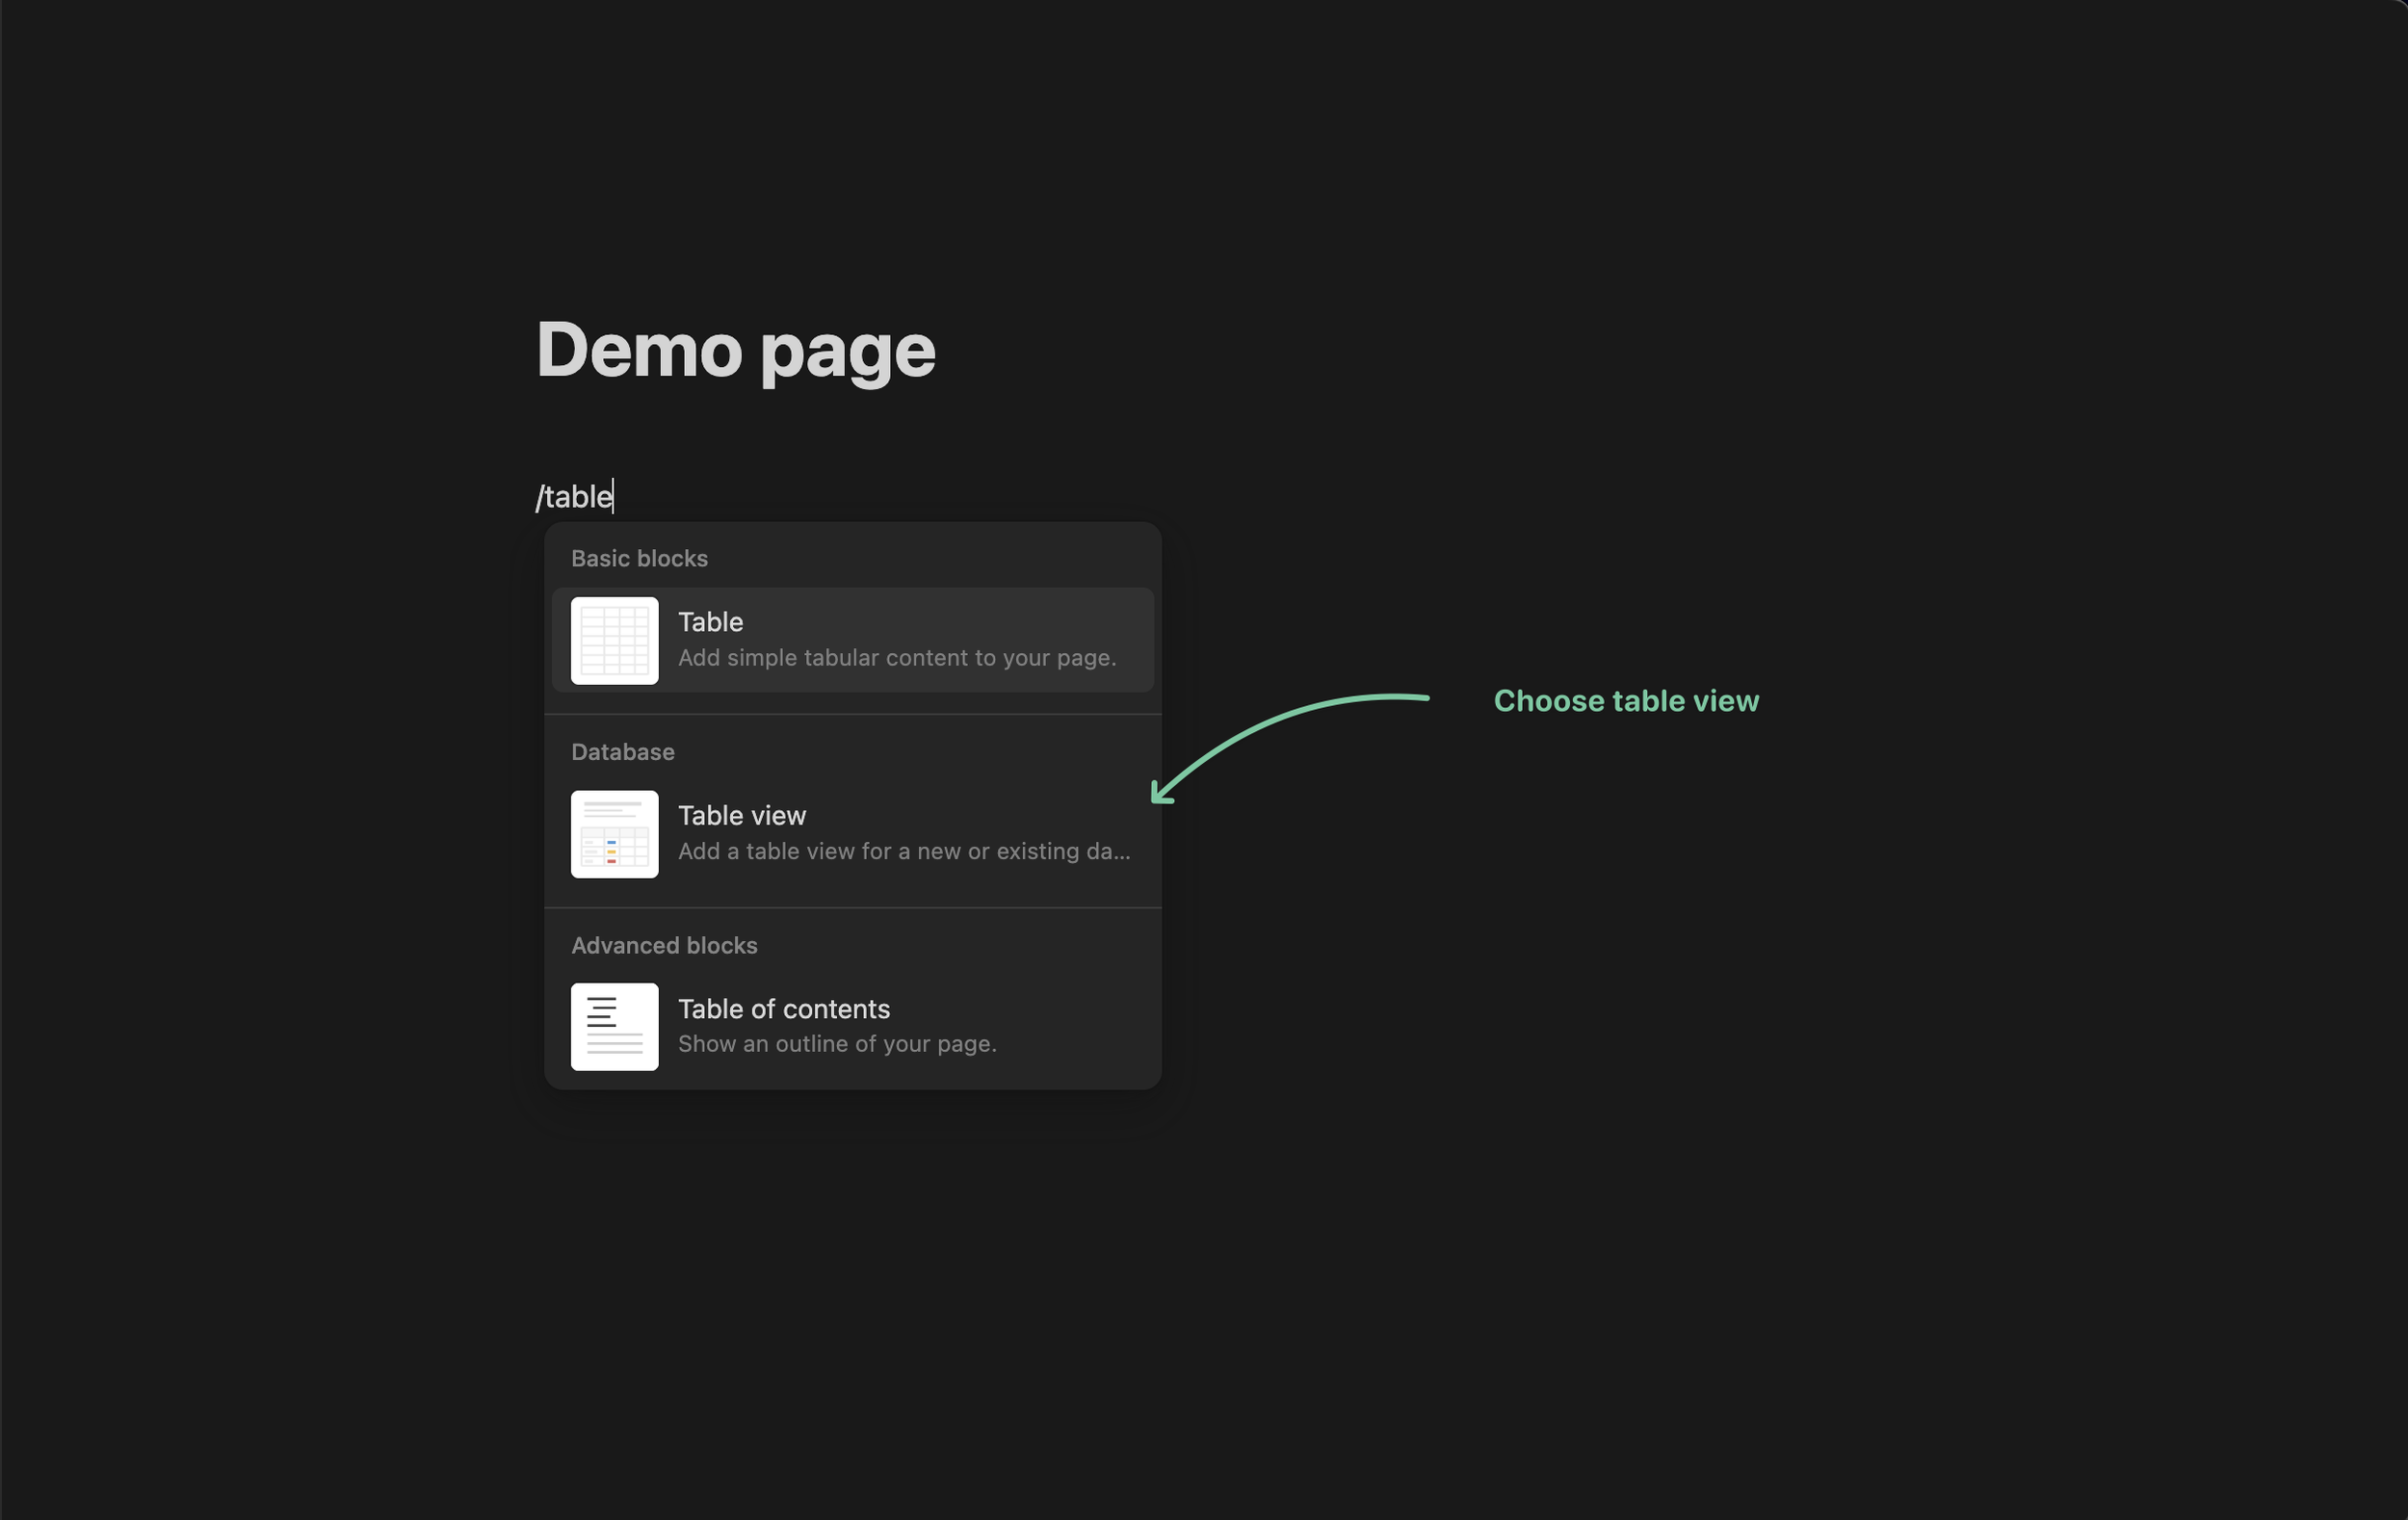Click 'Add simple tabular content' description

[896, 658]
